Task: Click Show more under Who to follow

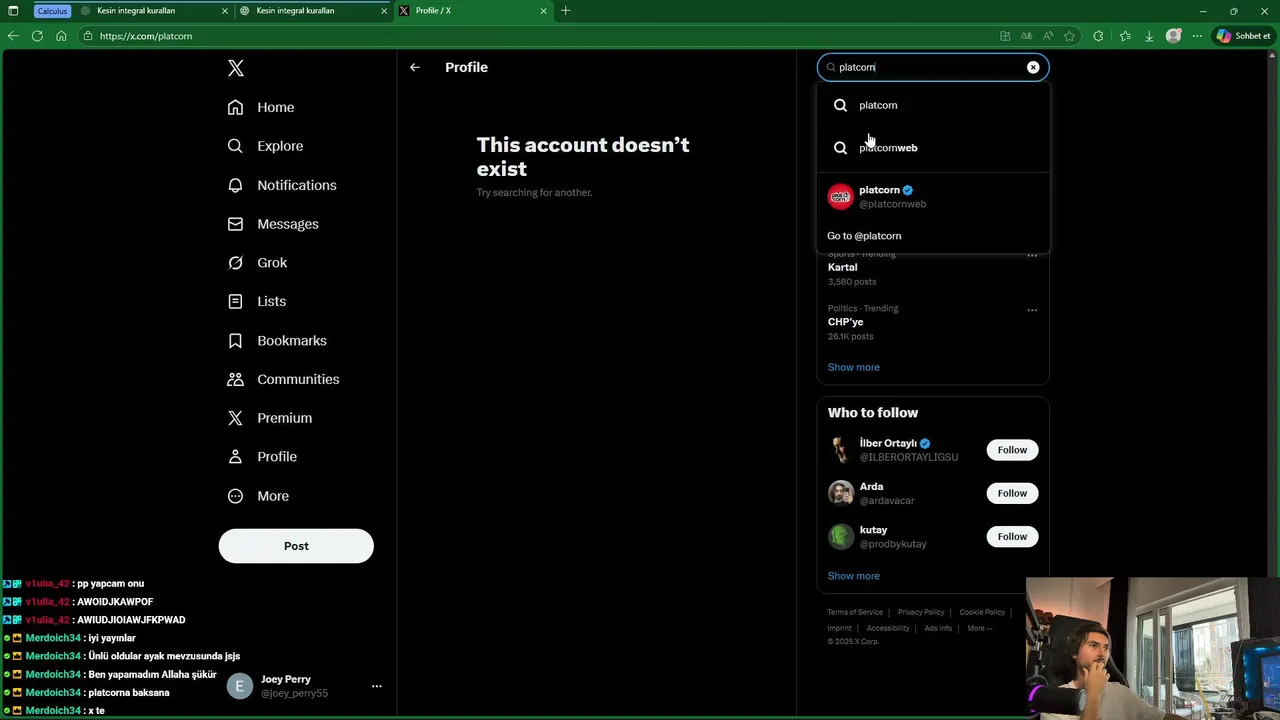Action: [x=854, y=576]
